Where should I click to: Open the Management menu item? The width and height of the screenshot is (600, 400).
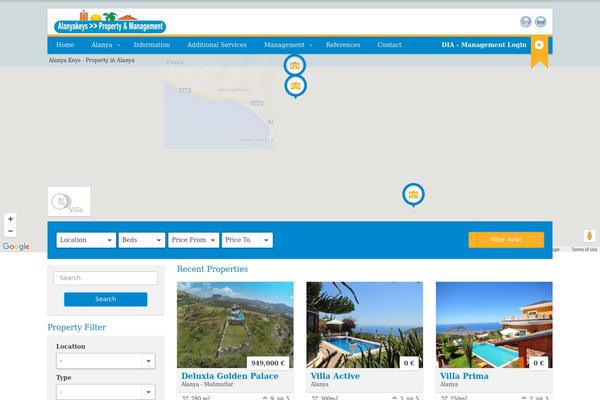pos(284,45)
